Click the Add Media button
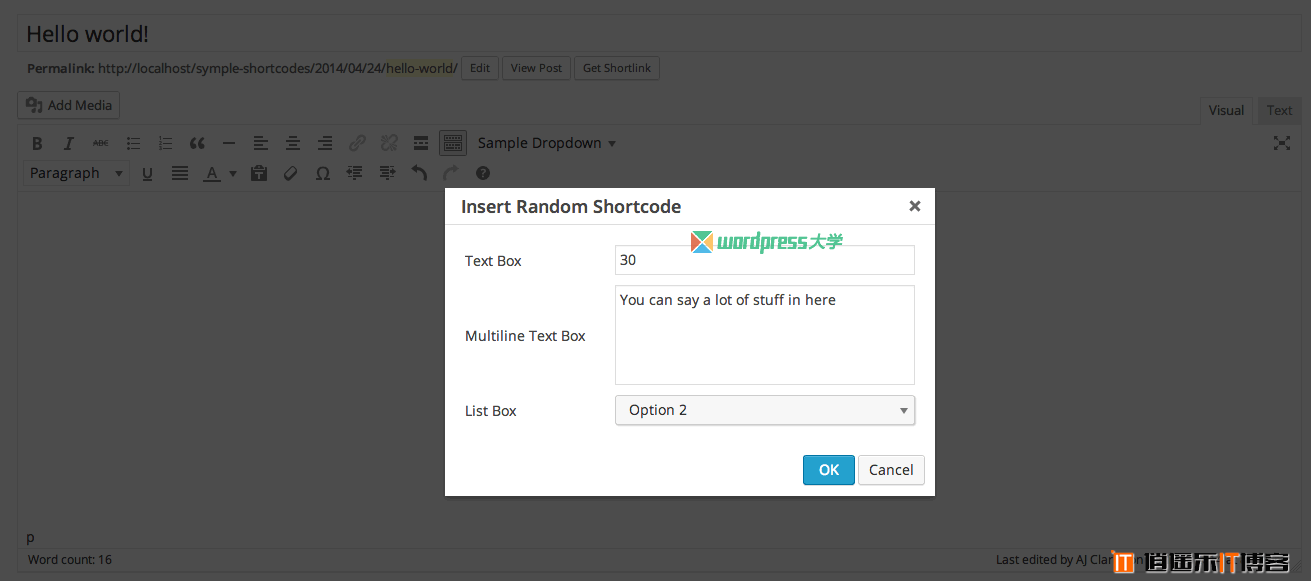The height and width of the screenshot is (581, 1311). click(69, 105)
